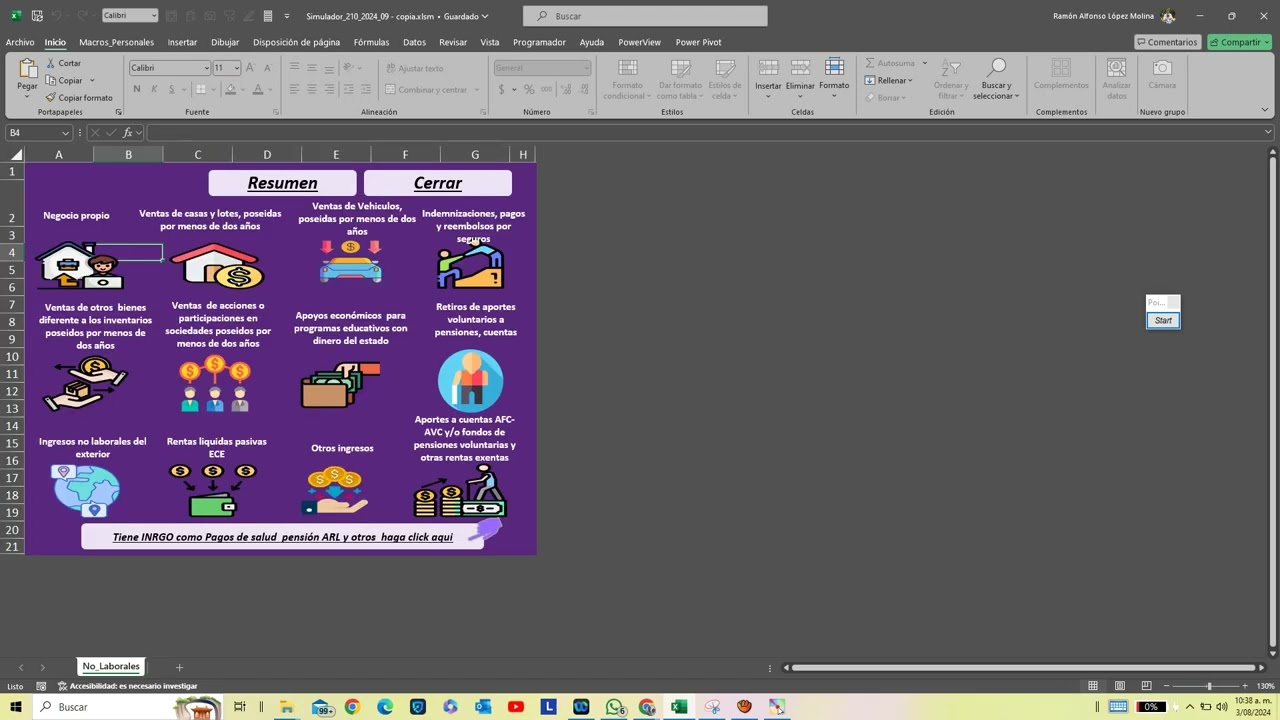Open the hands exchanging money icon
Screen dimensions: 1280x720
tap(86, 384)
